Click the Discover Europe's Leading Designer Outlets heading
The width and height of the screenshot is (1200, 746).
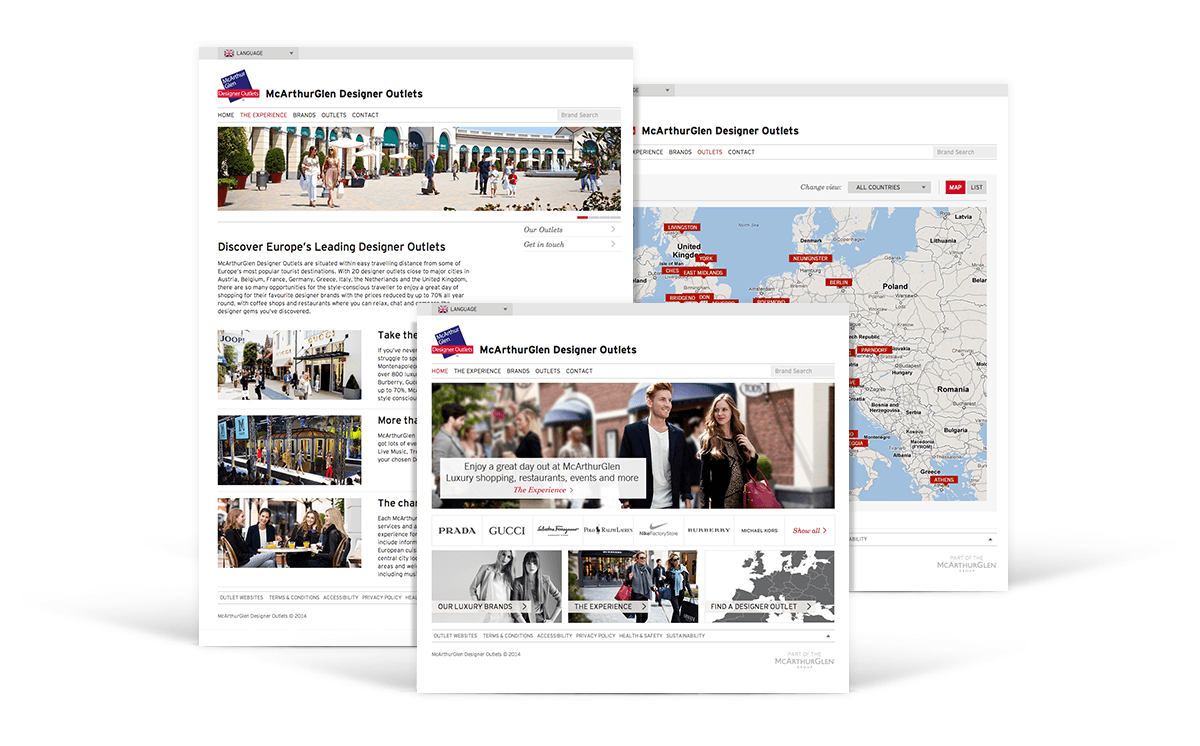pos(332,246)
